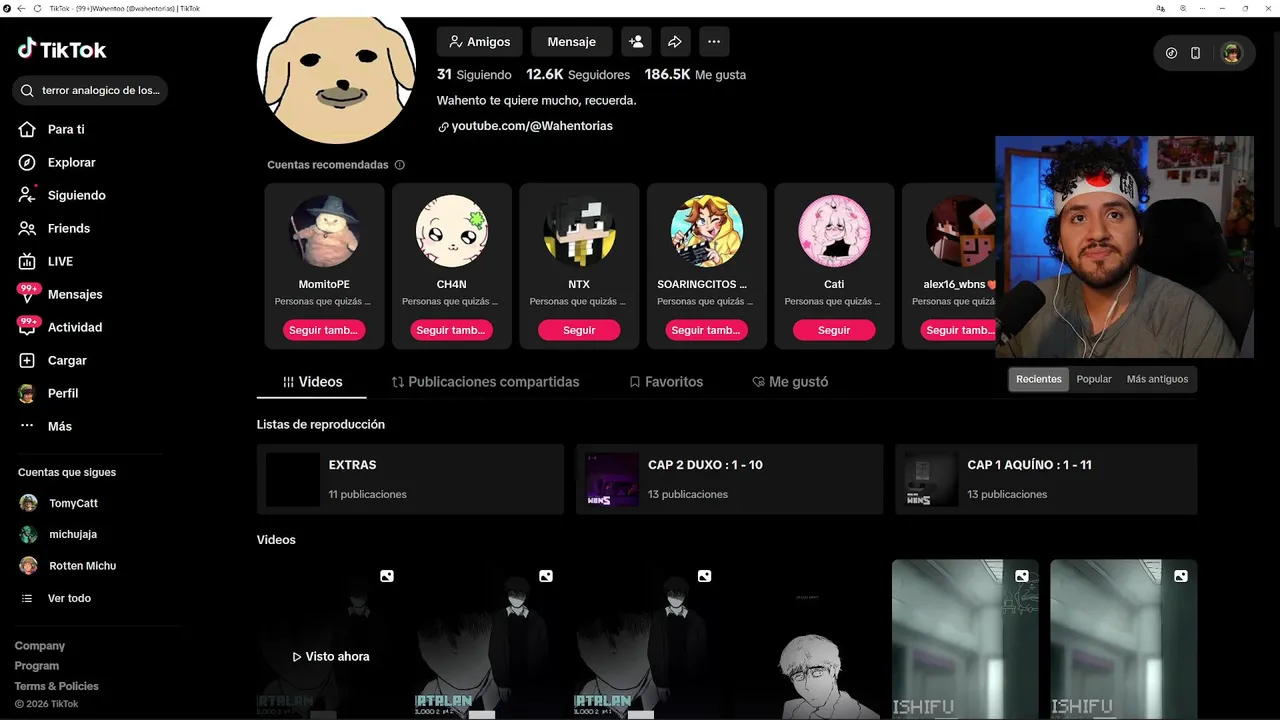Screen dimensions: 1280x720
Task: Click the share arrow icon
Action: [674, 42]
